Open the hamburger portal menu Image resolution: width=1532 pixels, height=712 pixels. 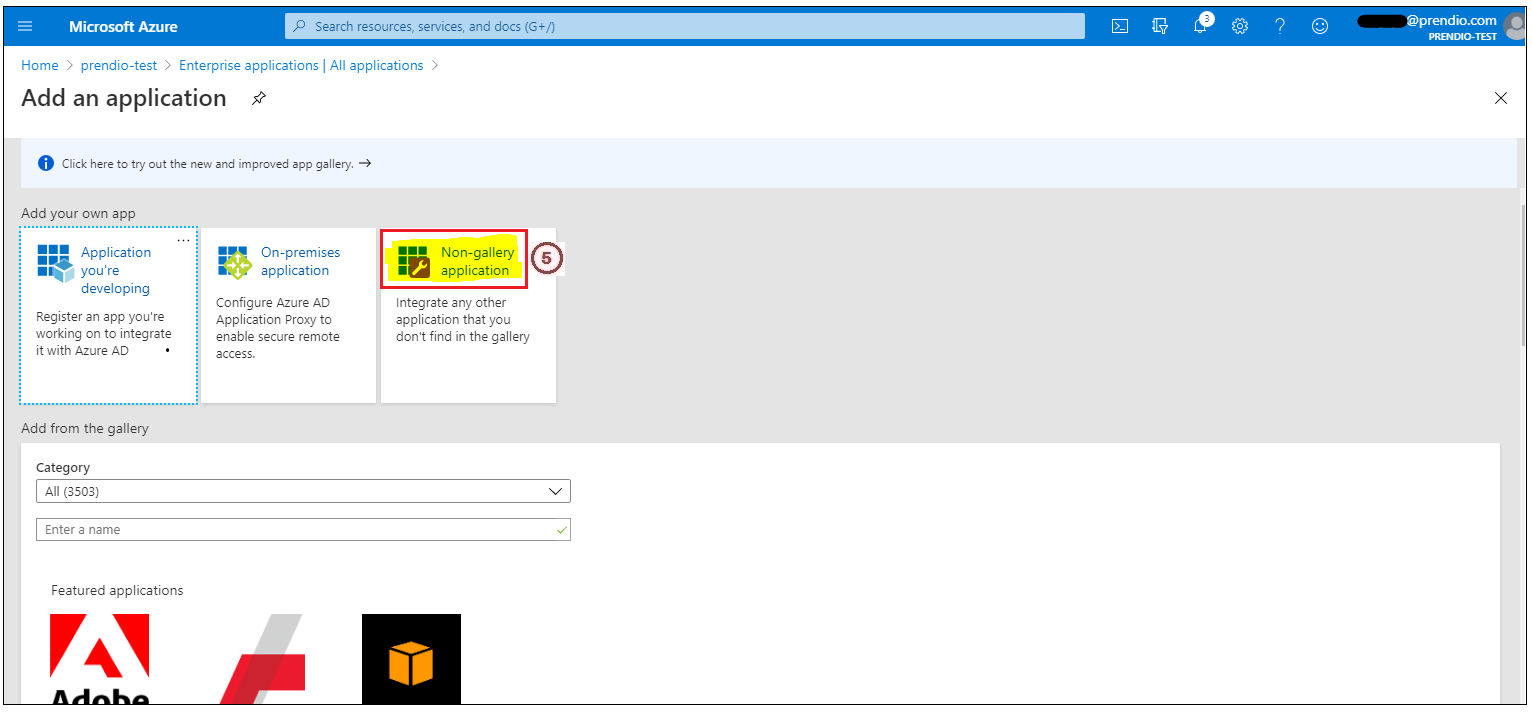point(25,27)
